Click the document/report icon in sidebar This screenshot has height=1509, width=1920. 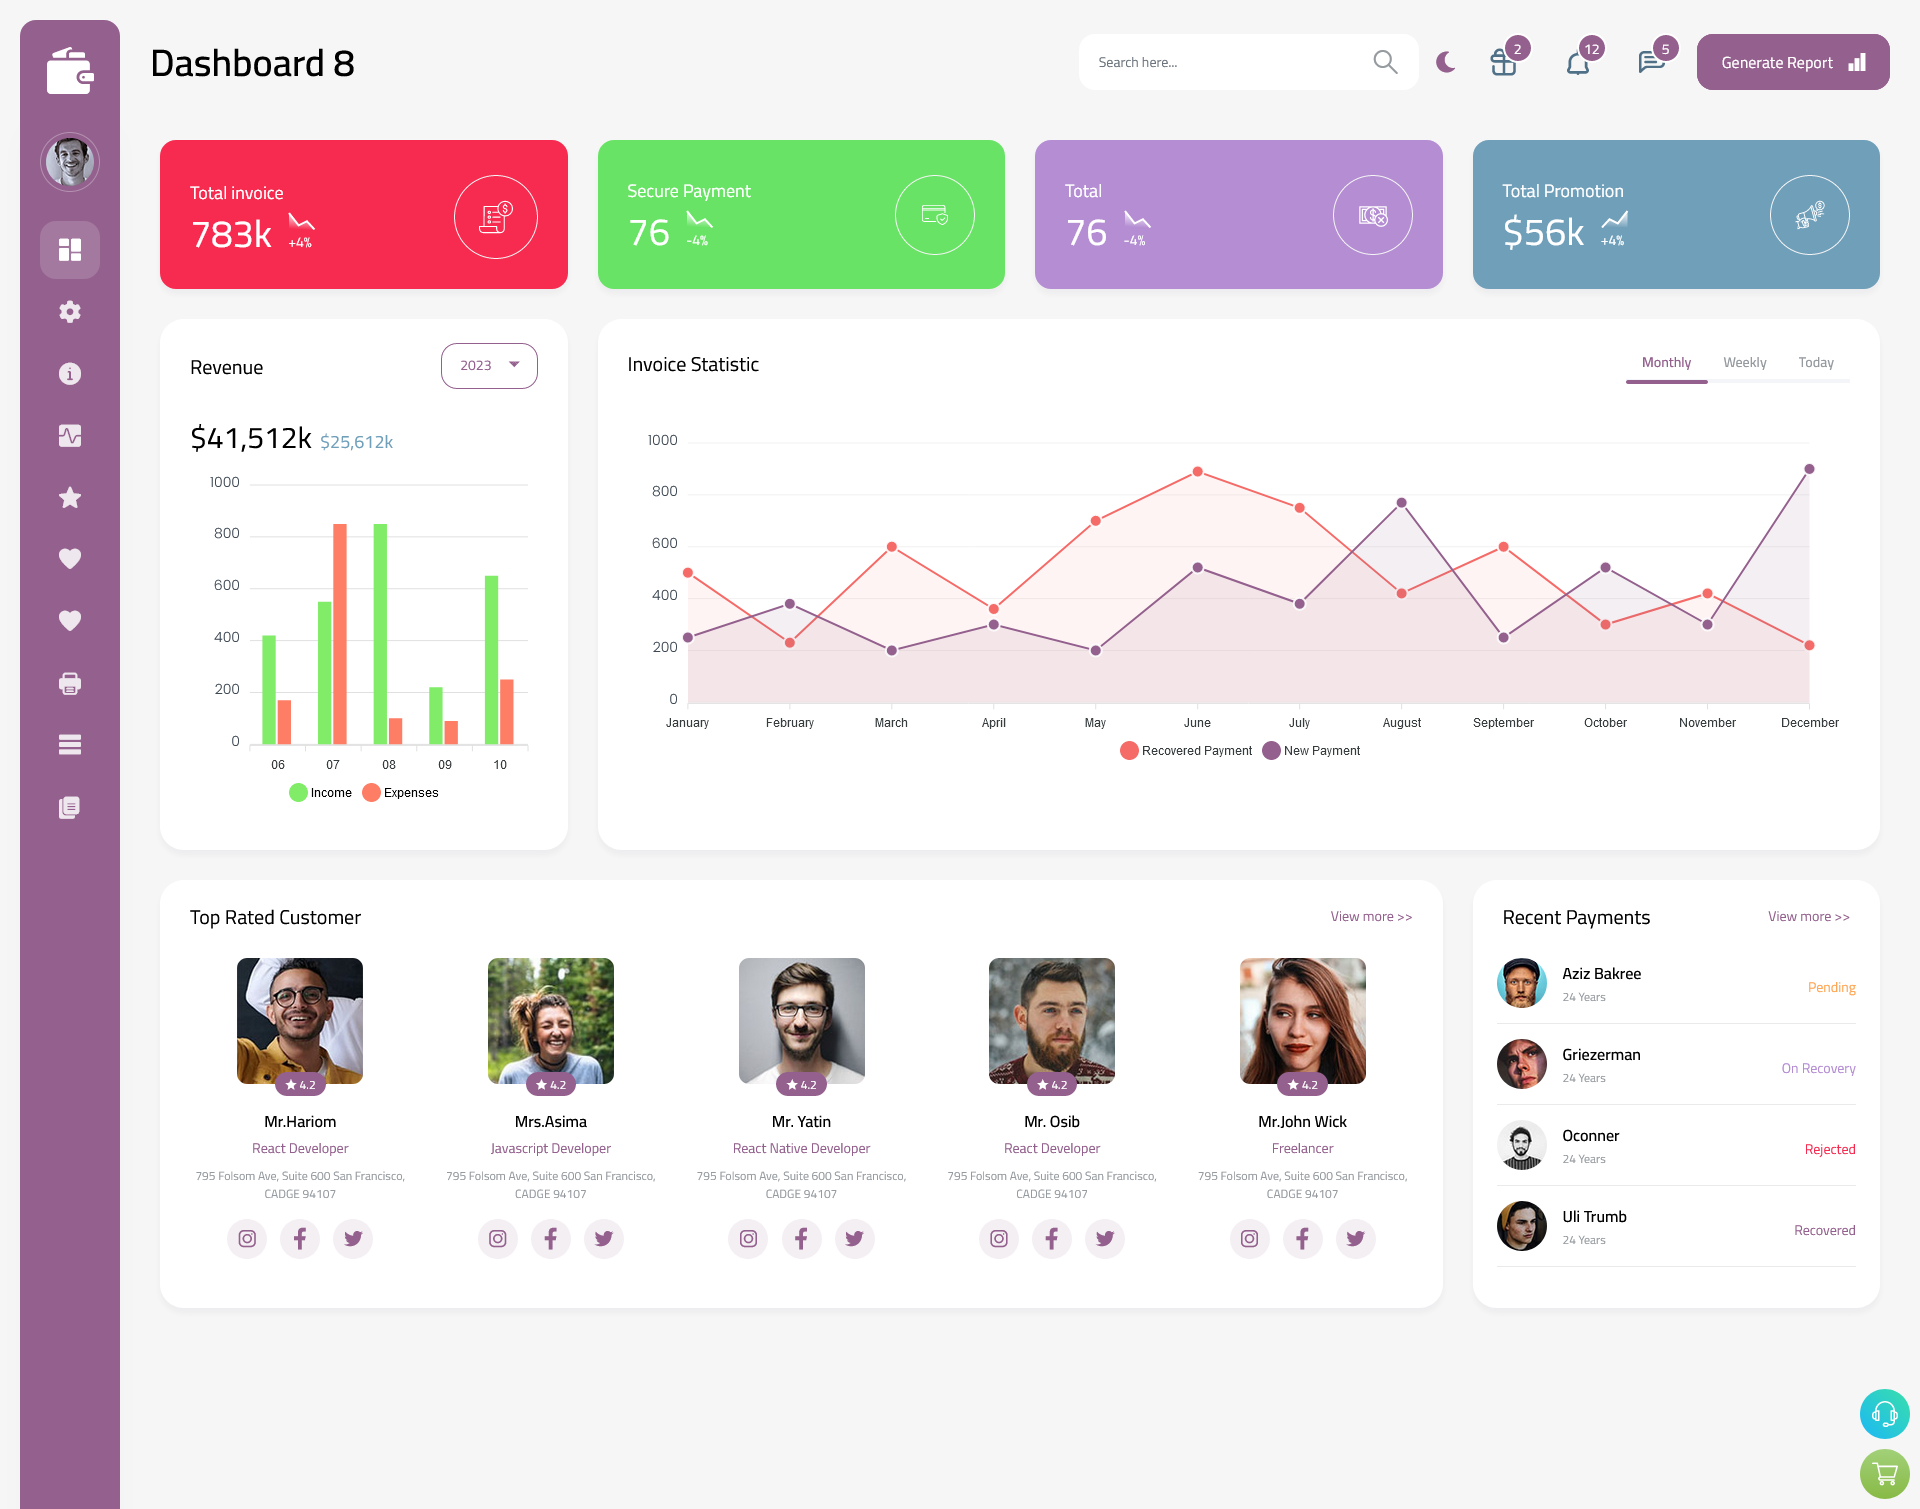tap(70, 808)
